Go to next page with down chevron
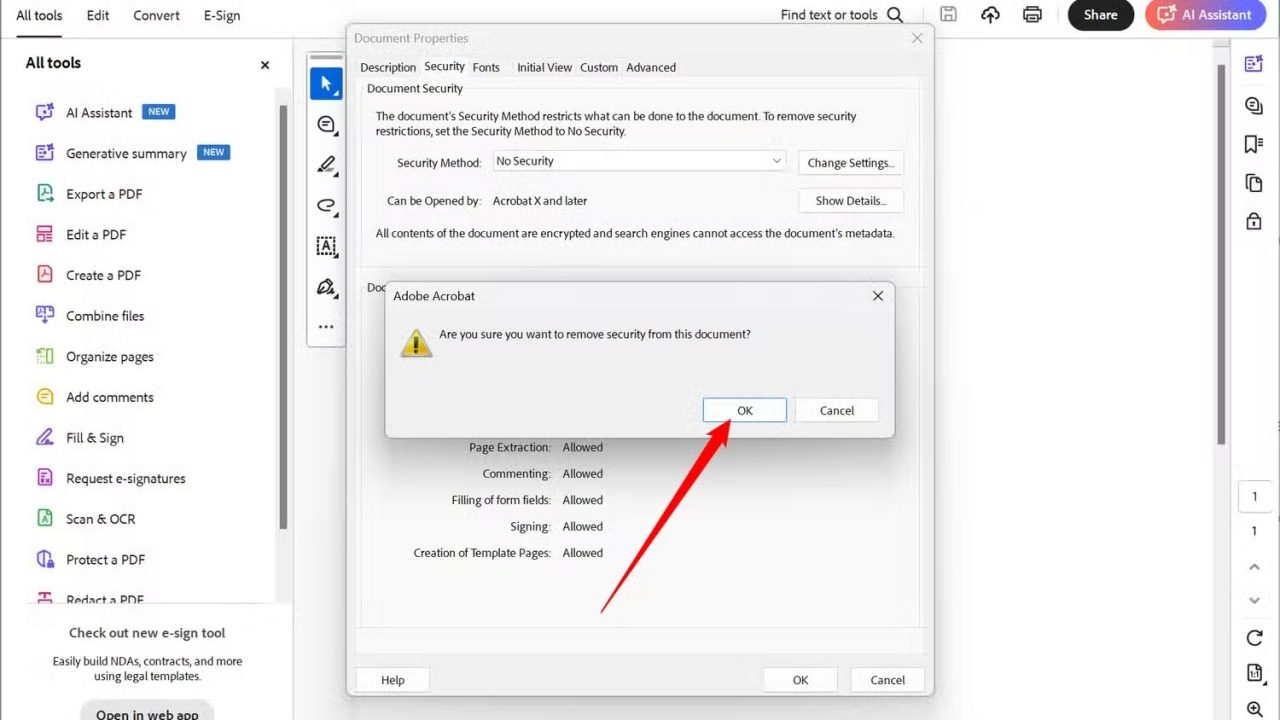This screenshot has height=720, width=1280. (x=1254, y=600)
